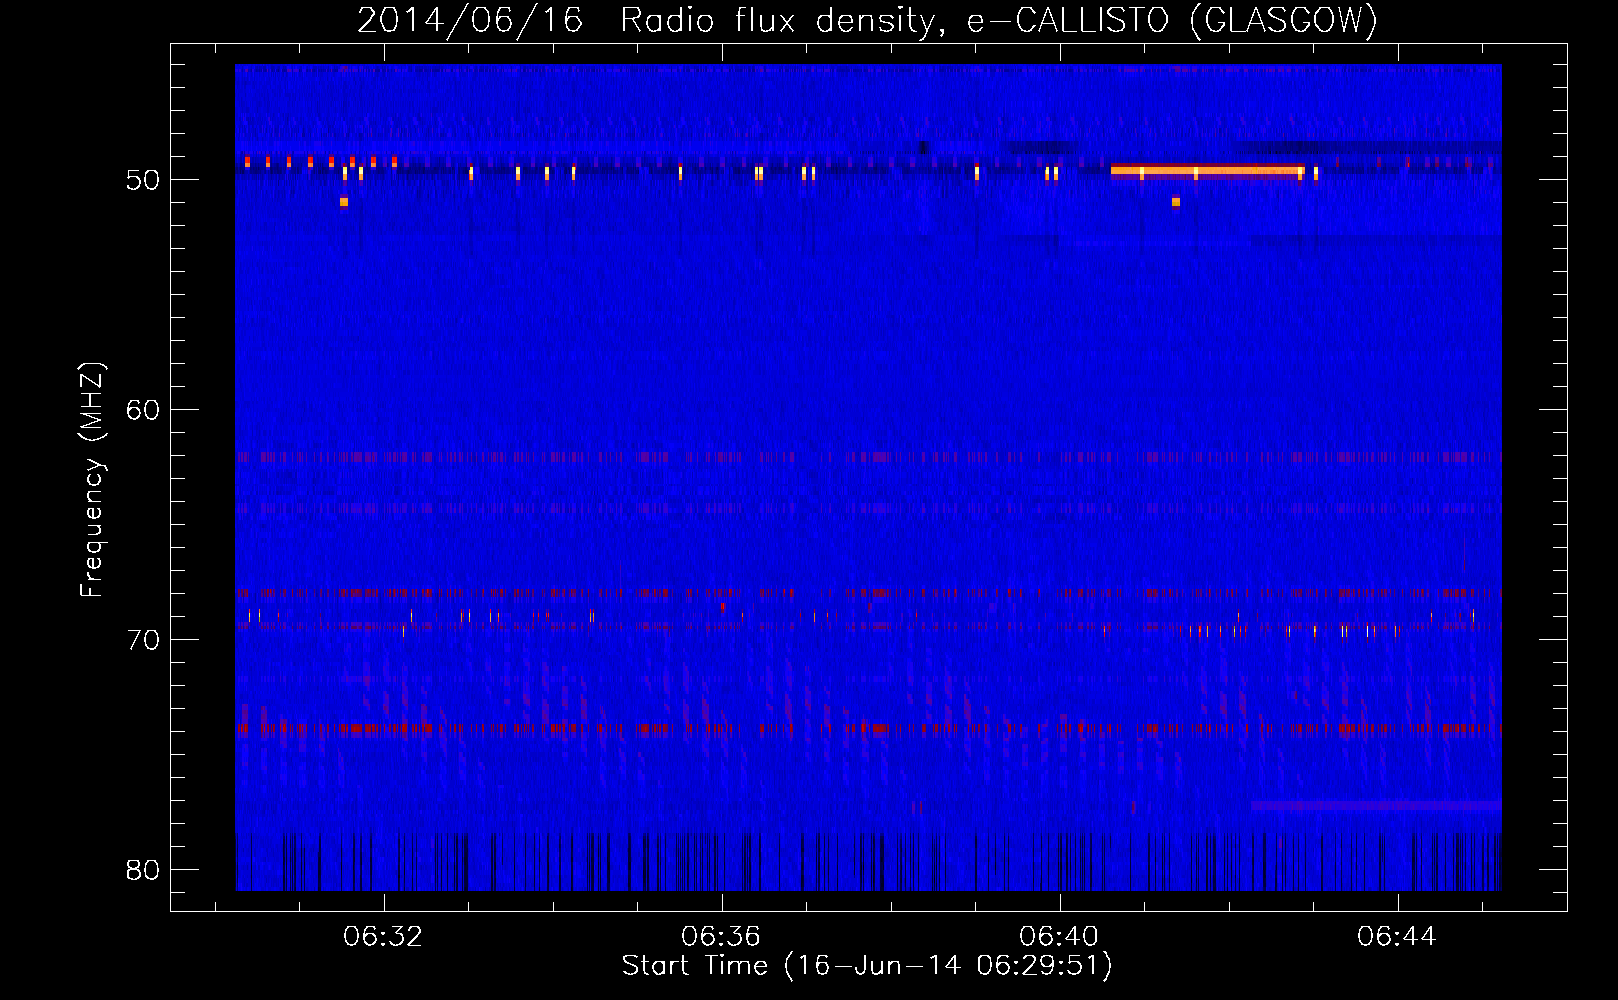Click the 'Frequency (MHZ)' axis label
The image size is (1618, 1000).
92,480
